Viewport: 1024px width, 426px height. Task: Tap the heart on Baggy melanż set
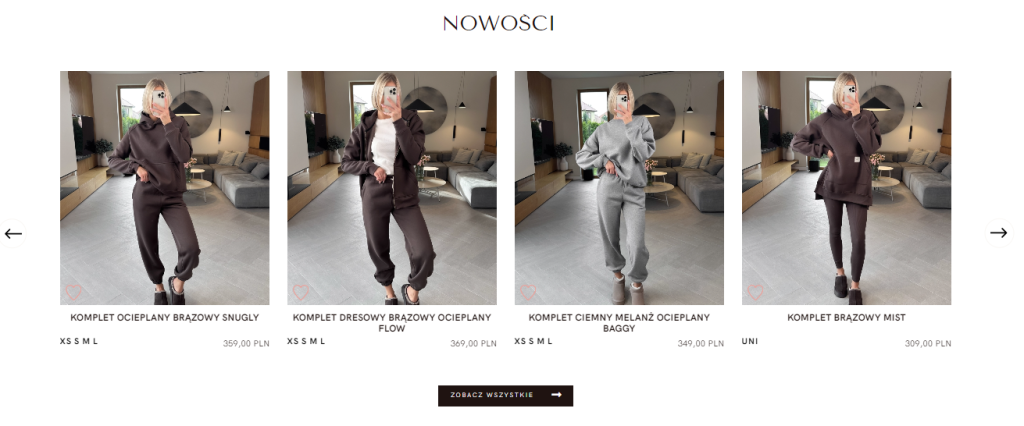(528, 292)
